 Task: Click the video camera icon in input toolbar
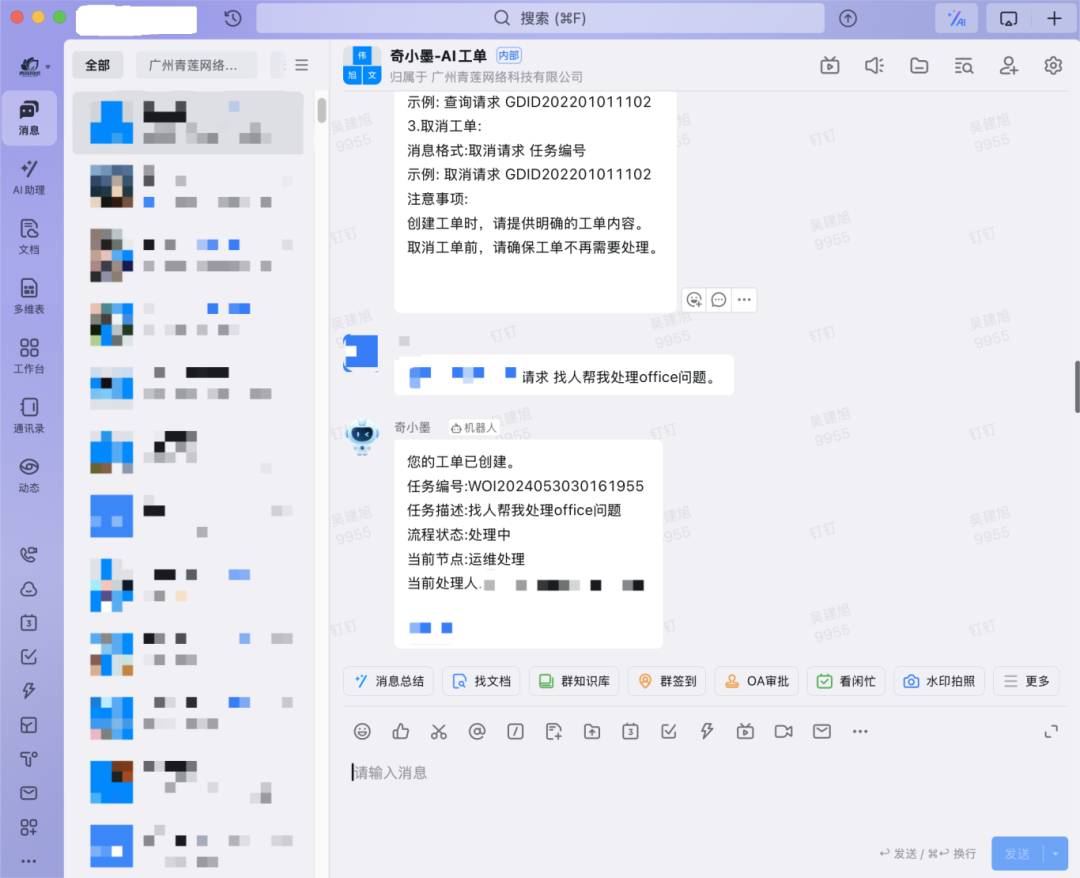click(x=783, y=731)
